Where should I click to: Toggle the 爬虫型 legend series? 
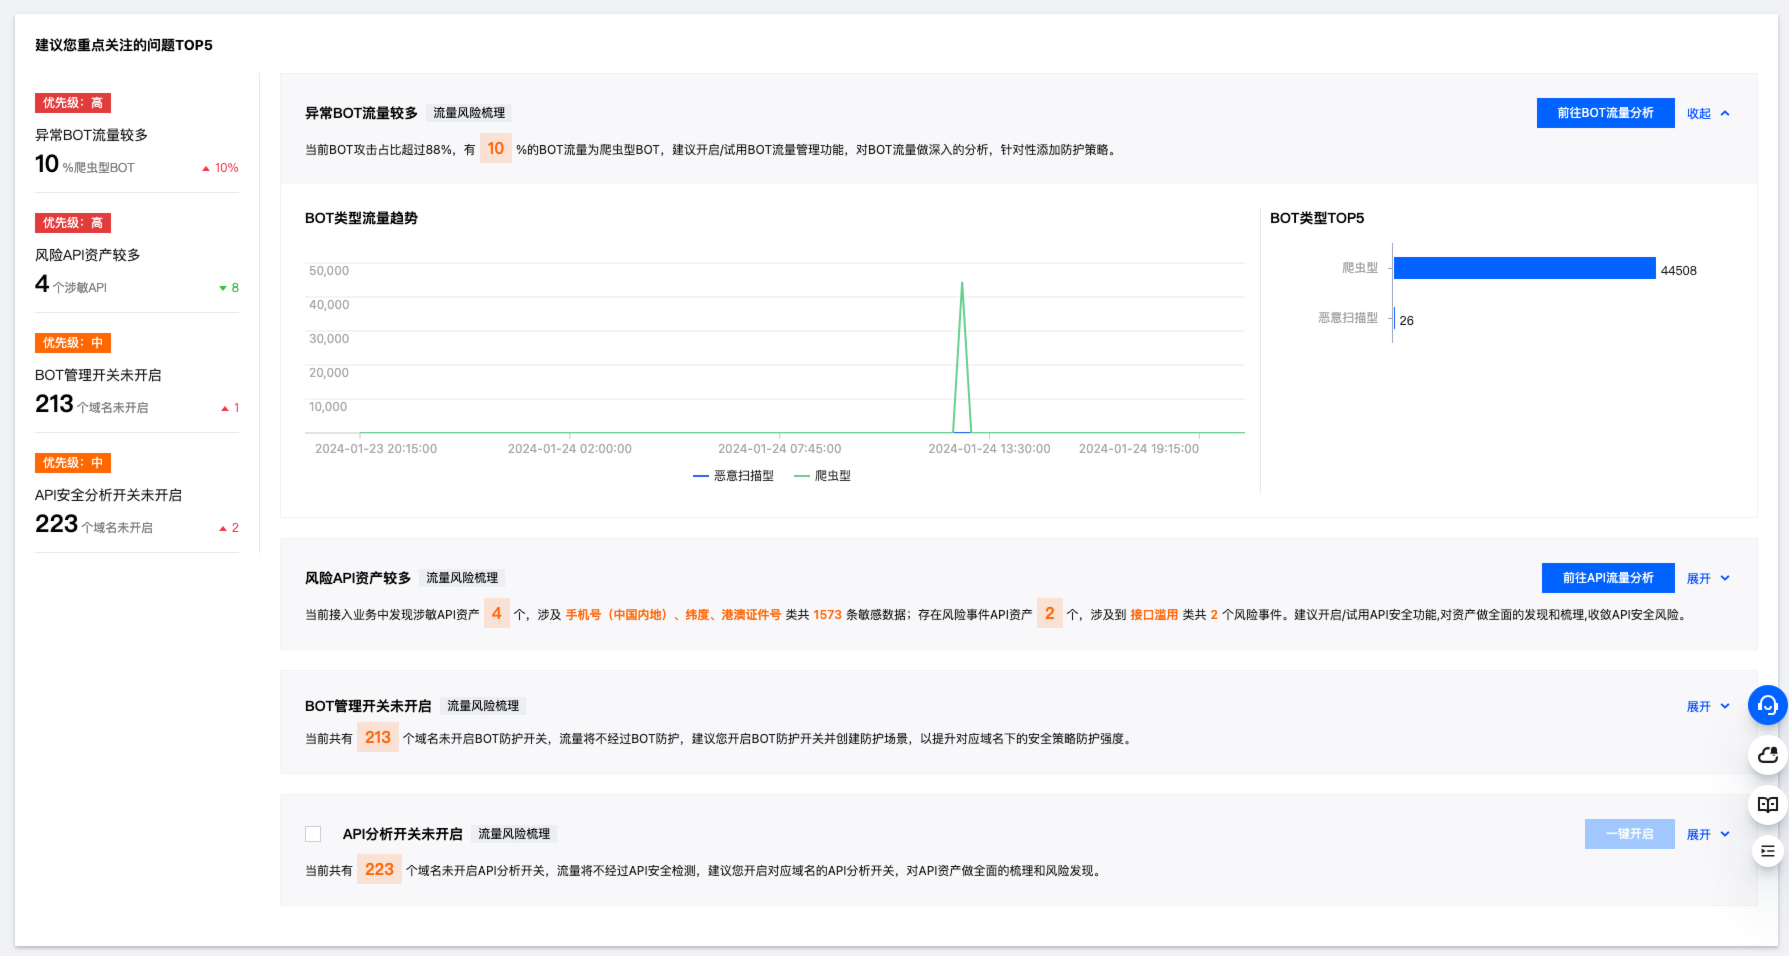coord(822,476)
